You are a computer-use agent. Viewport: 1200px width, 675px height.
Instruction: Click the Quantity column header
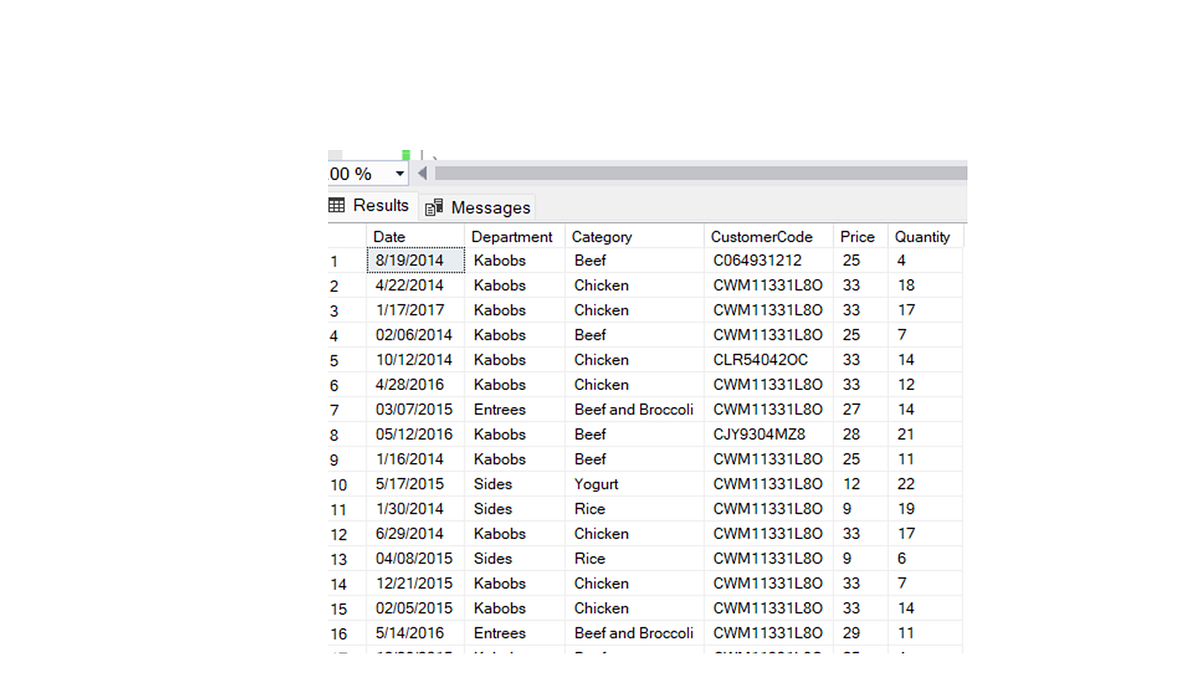(x=923, y=236)
